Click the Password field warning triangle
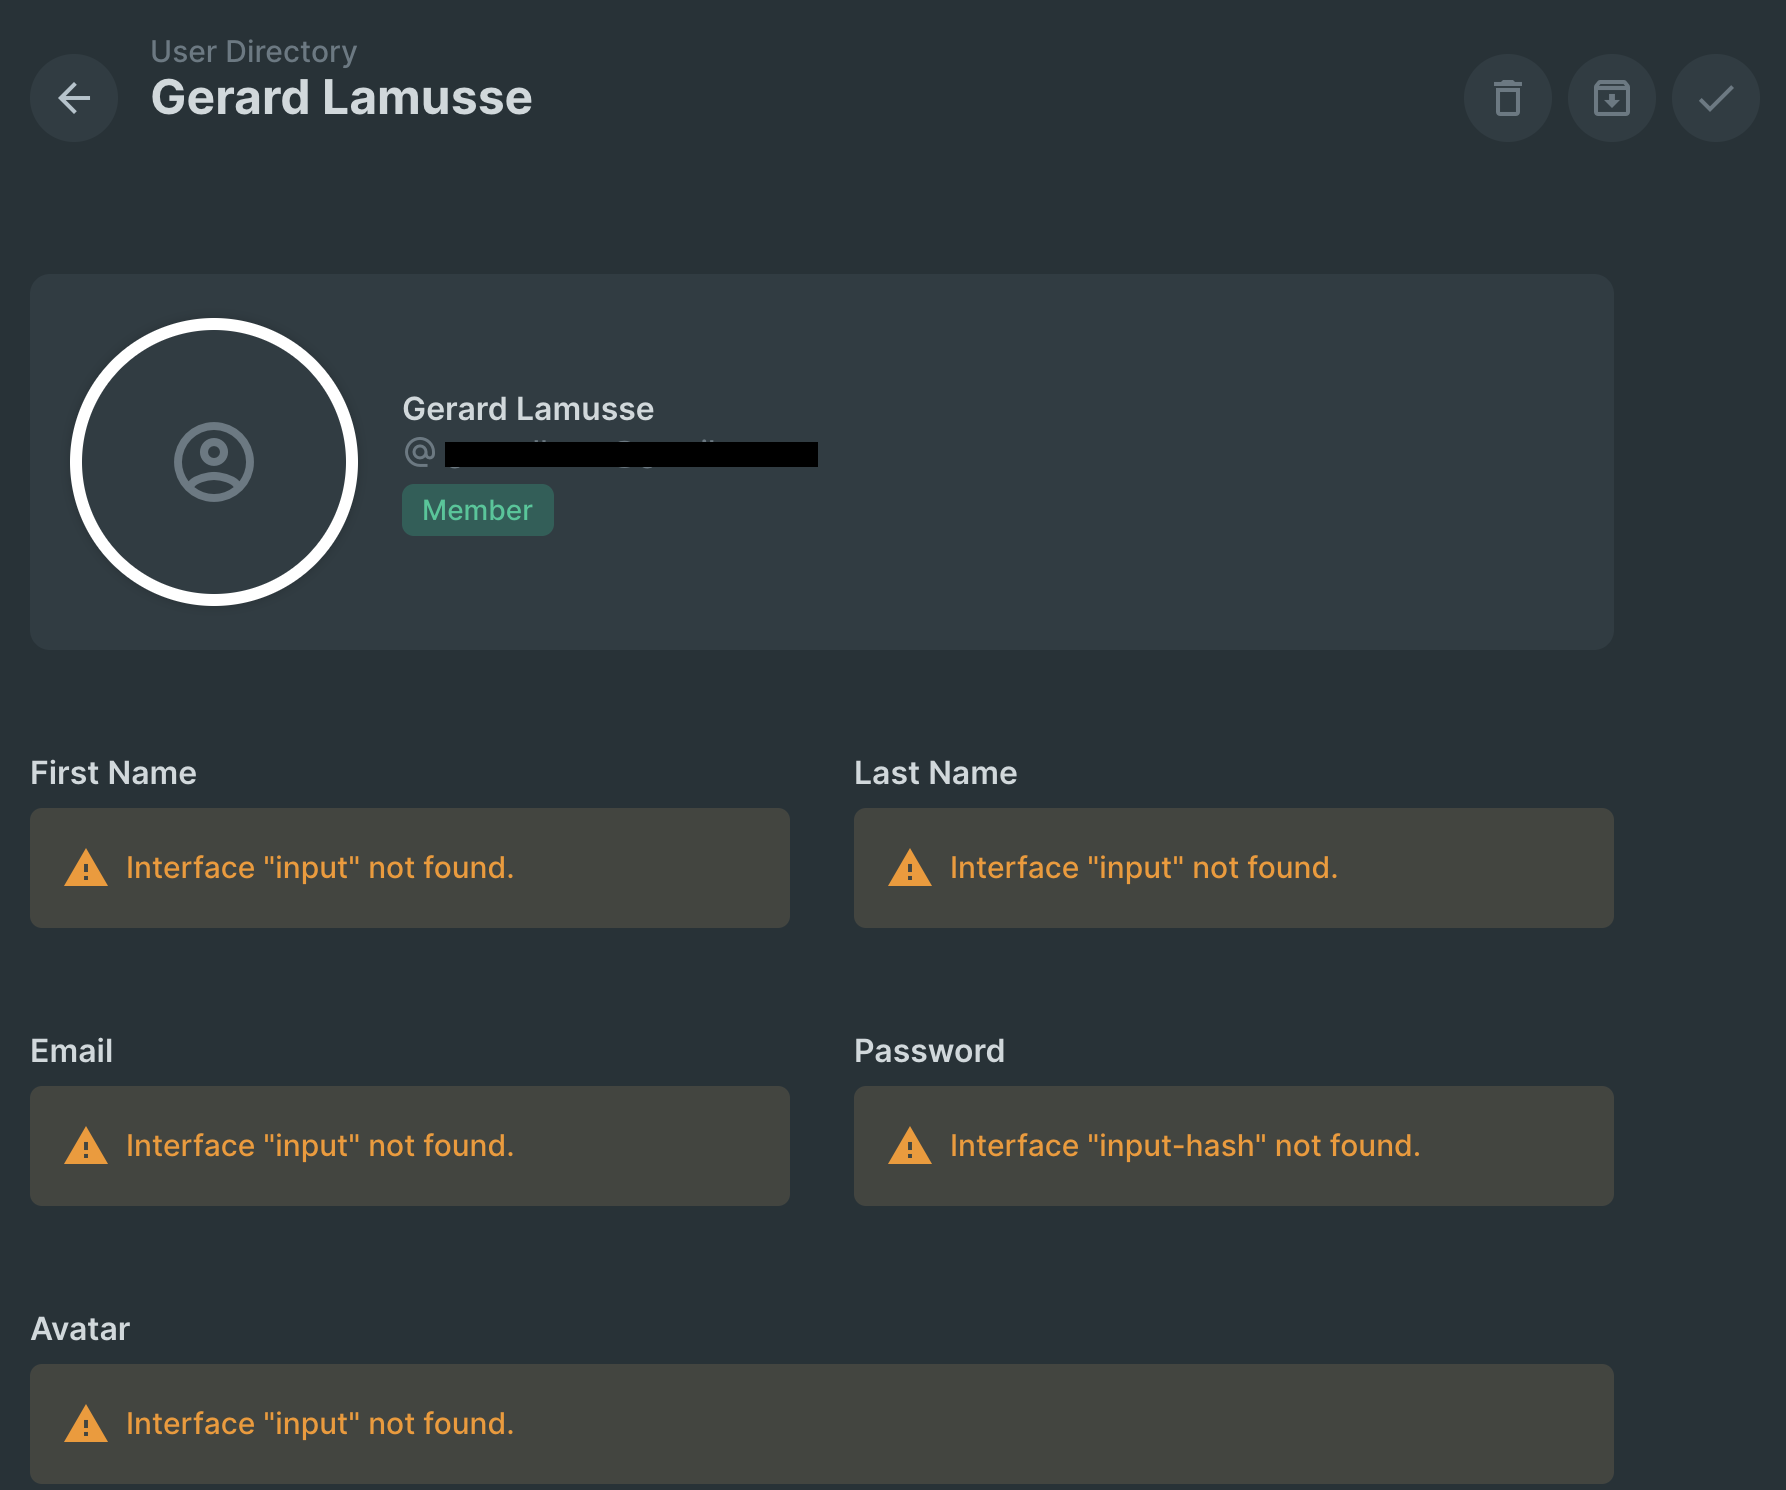This screenshot has height=1490, width=1786. point(910,1146)
